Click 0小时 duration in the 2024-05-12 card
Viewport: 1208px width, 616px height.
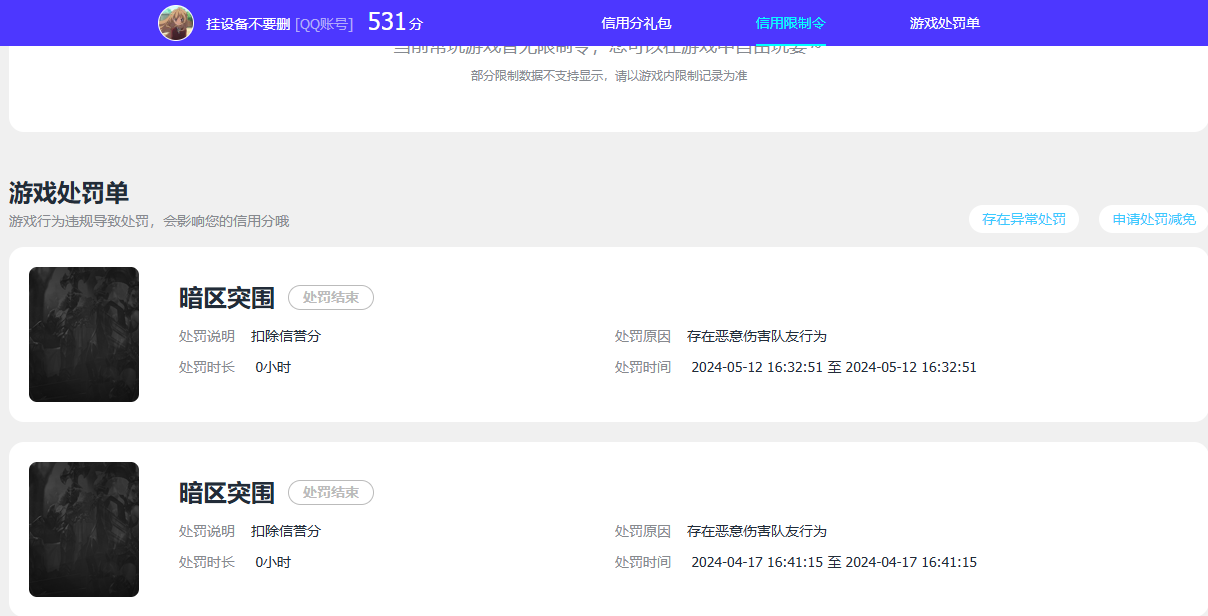[x=273, y=367]
